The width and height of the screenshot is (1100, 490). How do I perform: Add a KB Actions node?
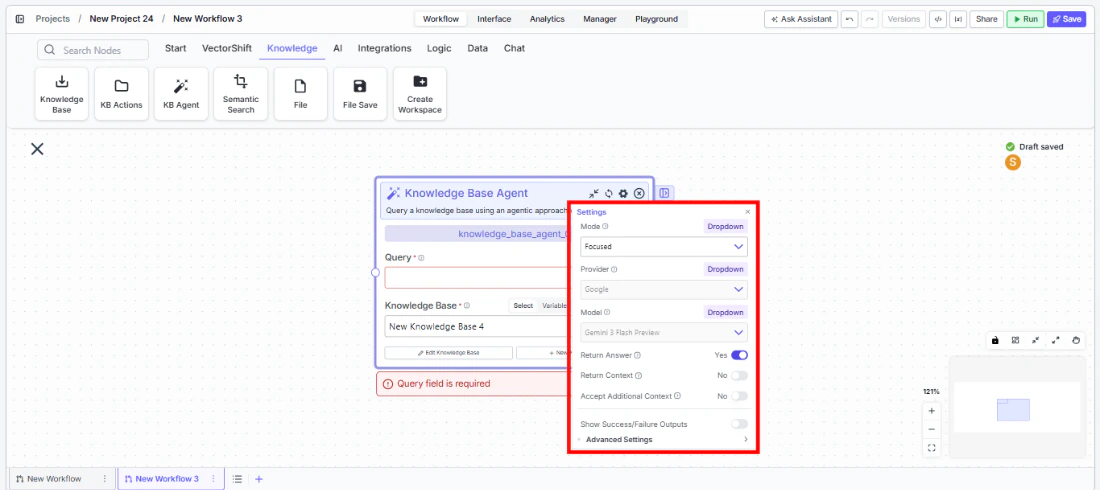[121, 94]
